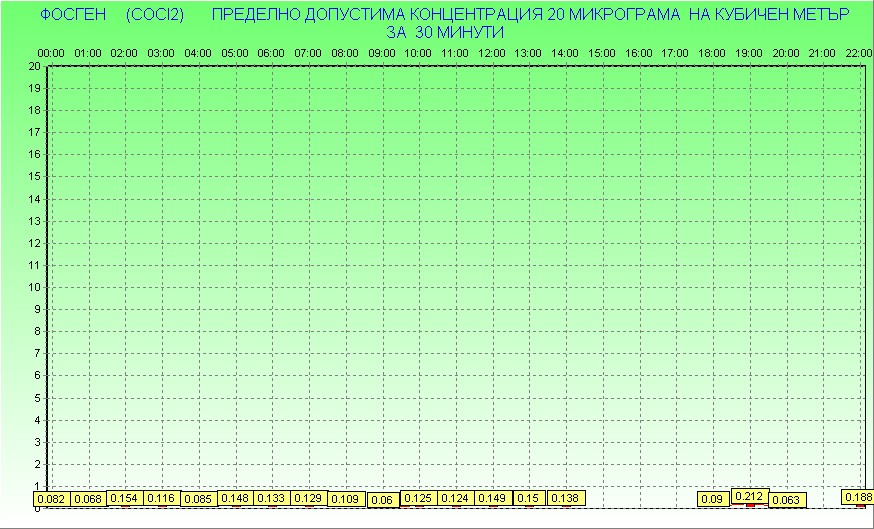Click the y-axis value 12
Image resolution: width=874 pixels, height=529 pixels.
tap(35, 243)
